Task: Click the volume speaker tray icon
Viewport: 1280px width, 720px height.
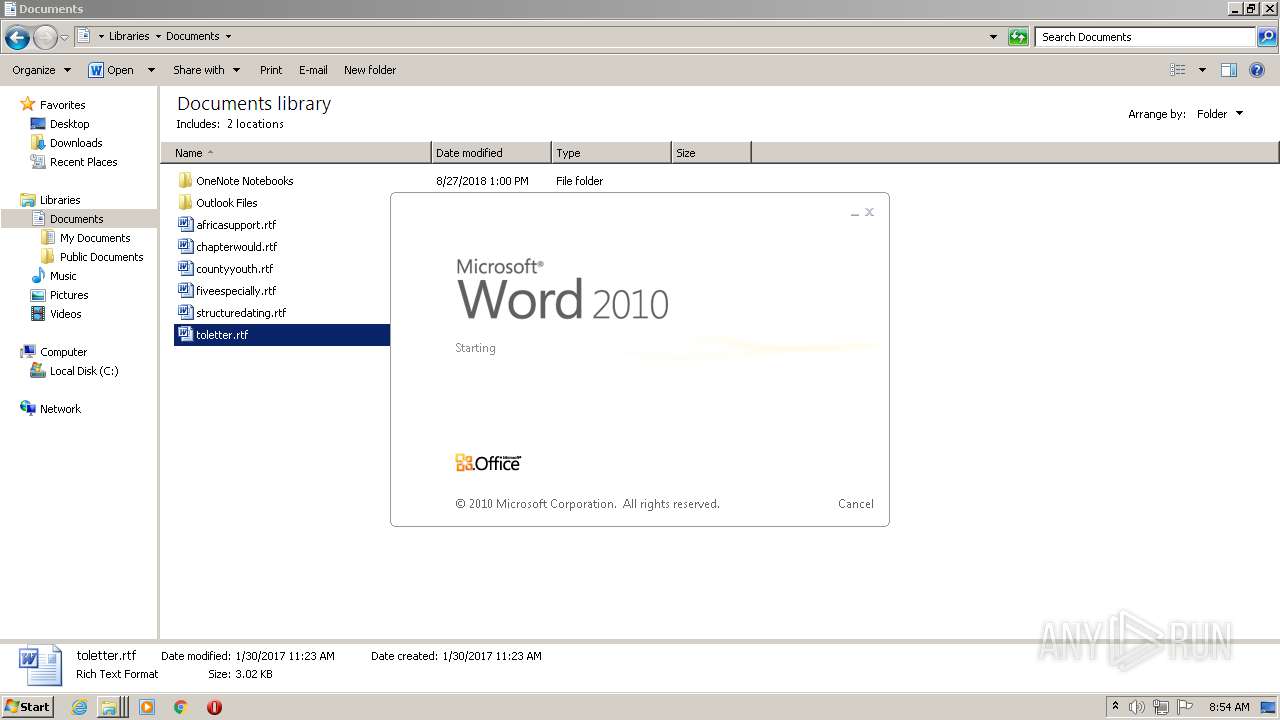Action: [x=1137, y=707]
